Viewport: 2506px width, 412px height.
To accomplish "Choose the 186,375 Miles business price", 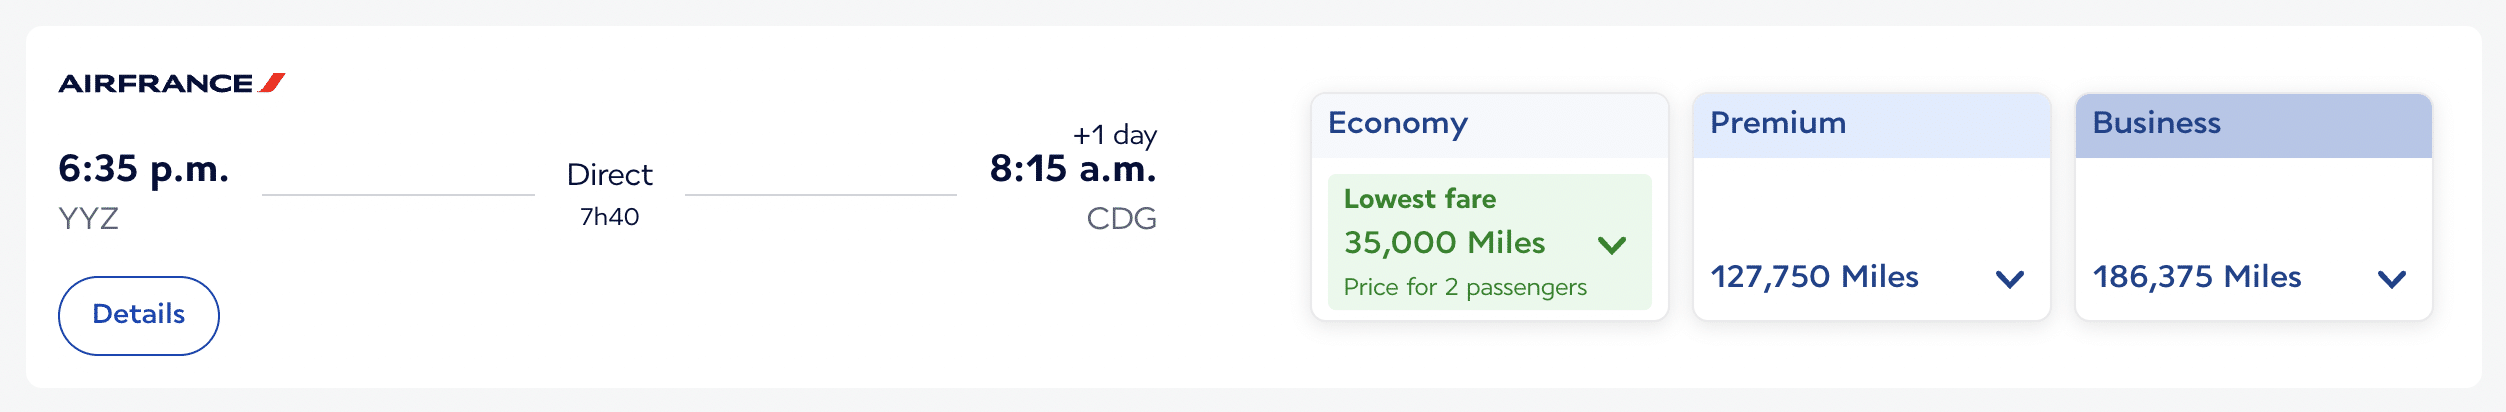I will pos(2197,277).
